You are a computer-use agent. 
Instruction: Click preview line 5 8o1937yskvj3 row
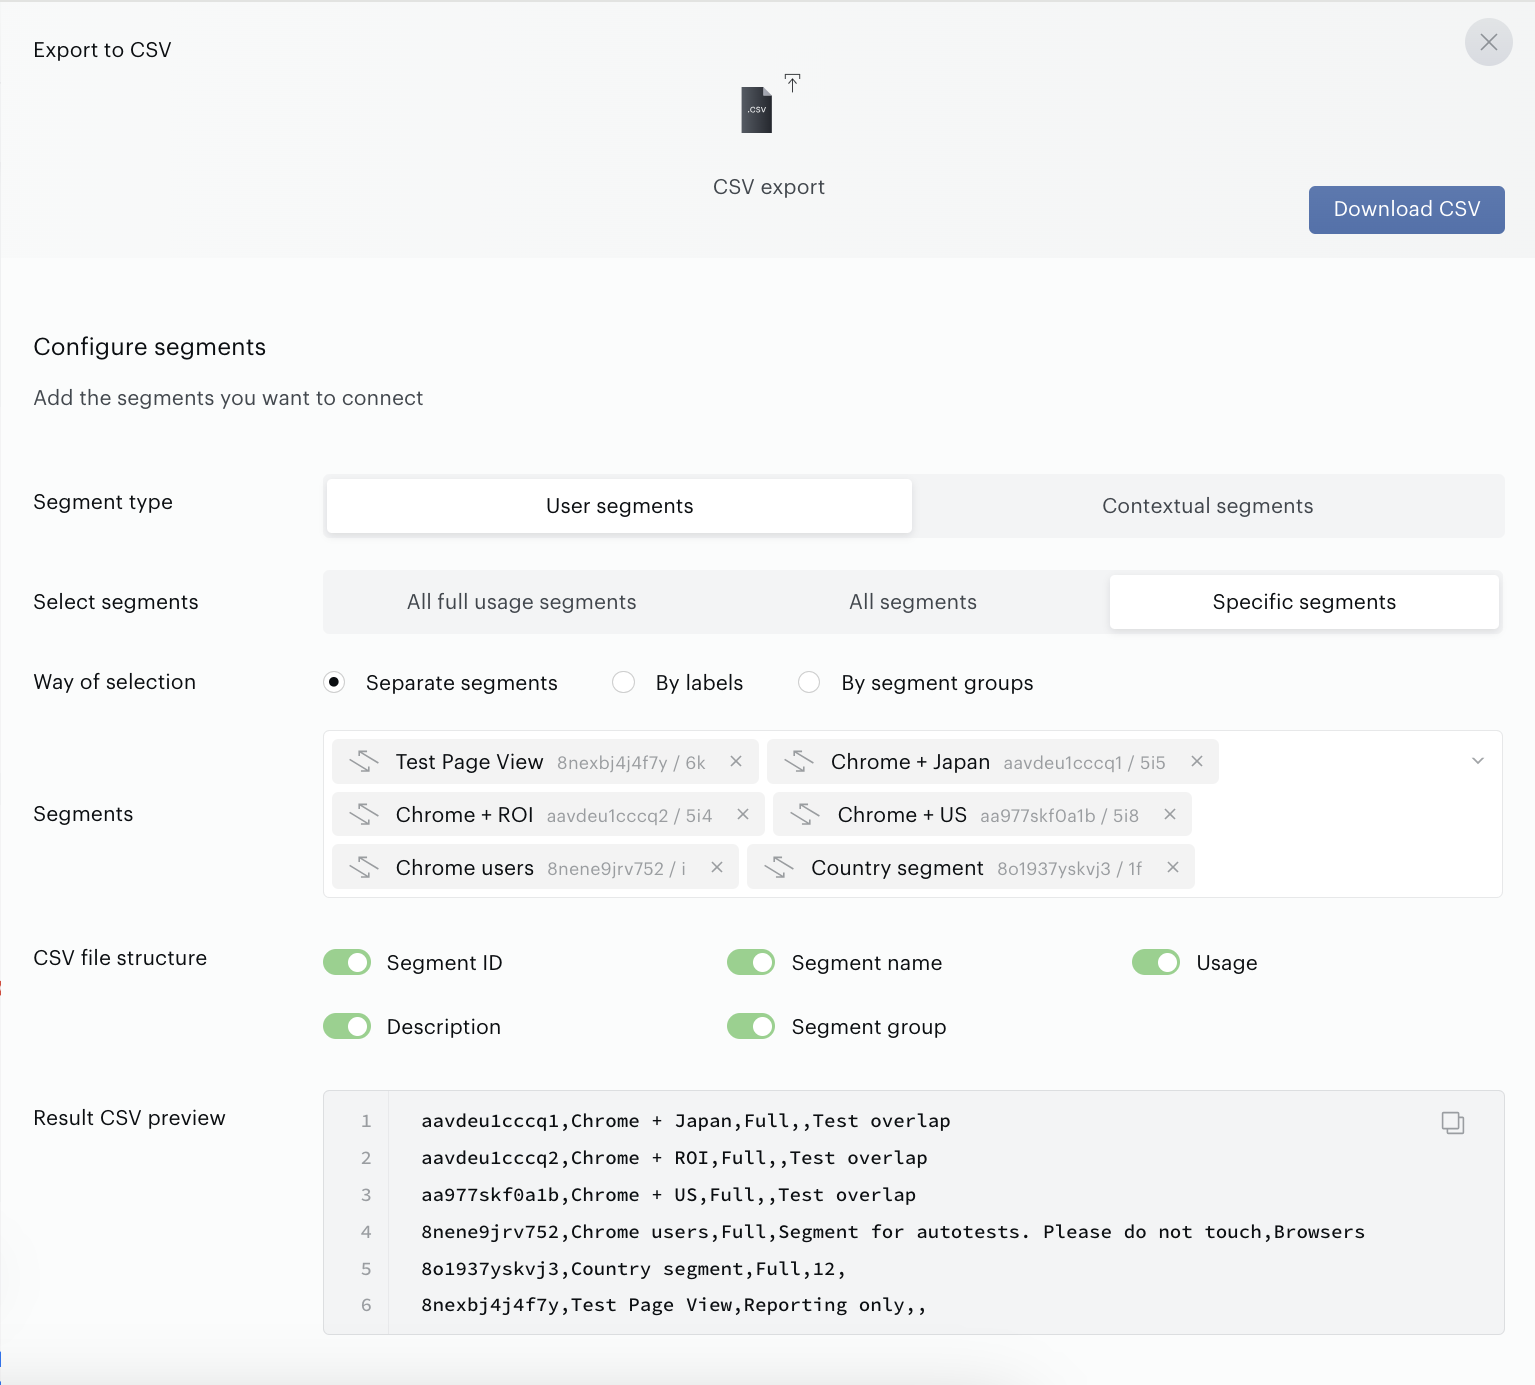pos(634,1269)
